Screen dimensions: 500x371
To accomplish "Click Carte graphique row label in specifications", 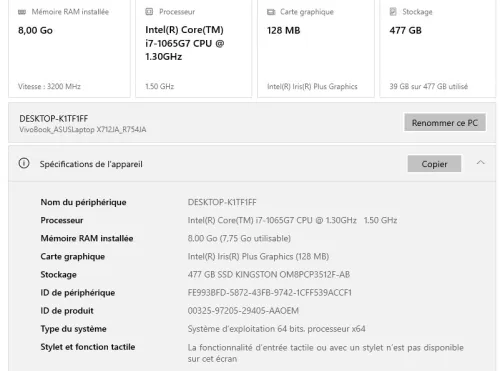I will click(x=73, y=257).
